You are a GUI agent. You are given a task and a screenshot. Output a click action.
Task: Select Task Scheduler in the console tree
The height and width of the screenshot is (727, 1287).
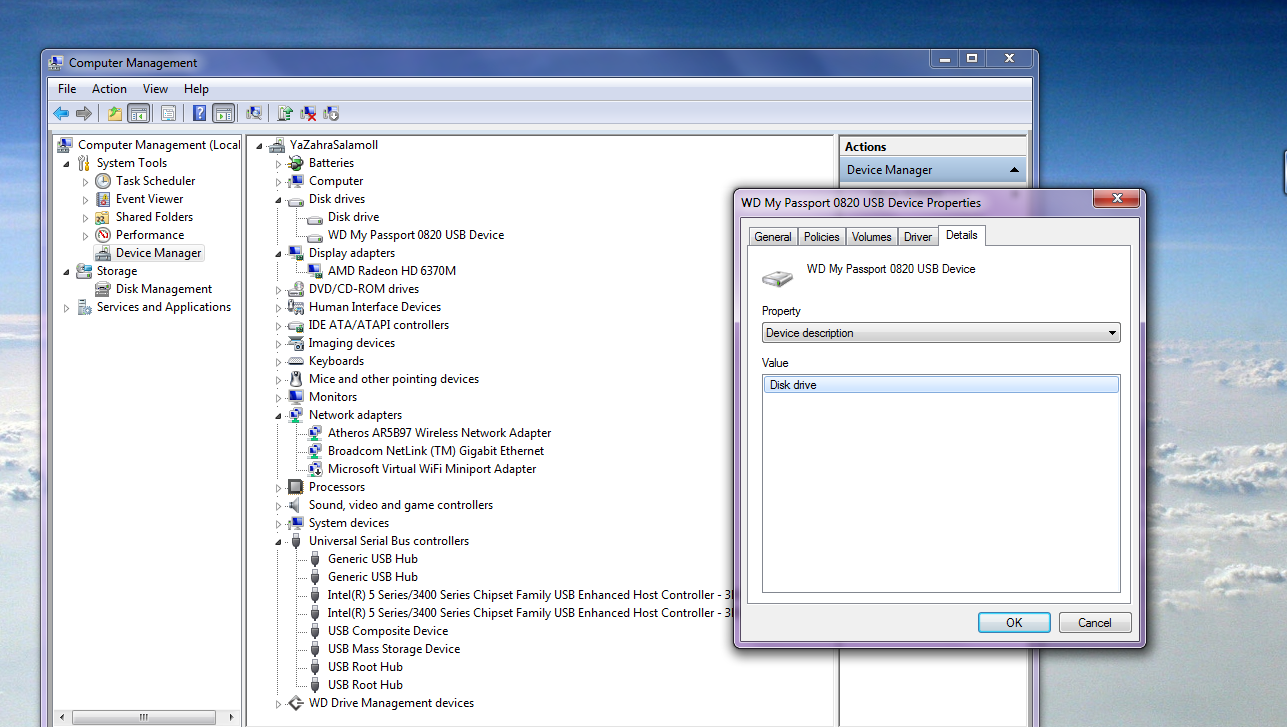(x=155, y=181)
